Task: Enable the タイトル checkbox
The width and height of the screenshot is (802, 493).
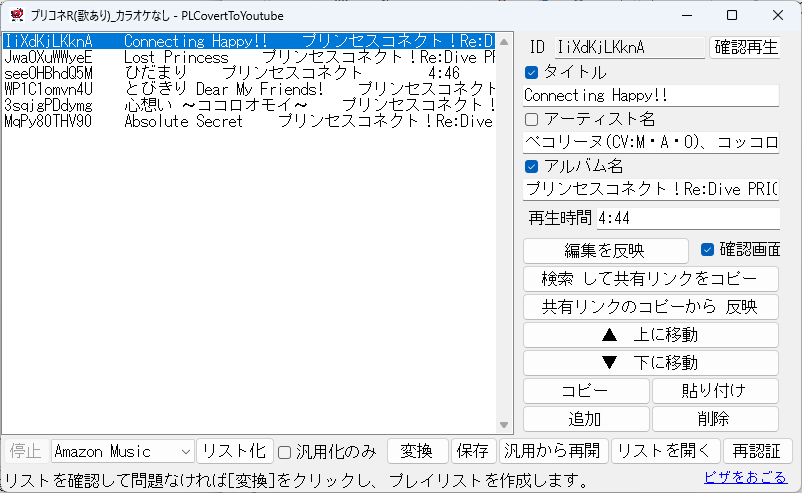Action: click(x=532, y=72)
